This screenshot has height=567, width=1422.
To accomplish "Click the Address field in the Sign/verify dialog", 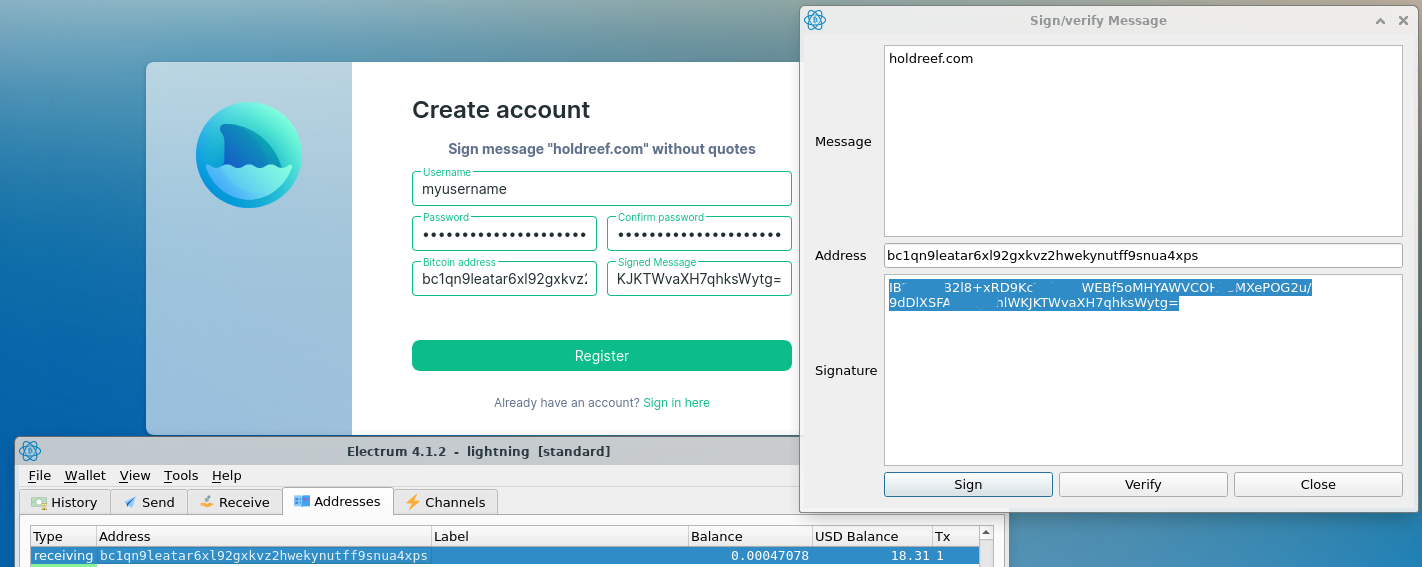I will (1142, 256).
